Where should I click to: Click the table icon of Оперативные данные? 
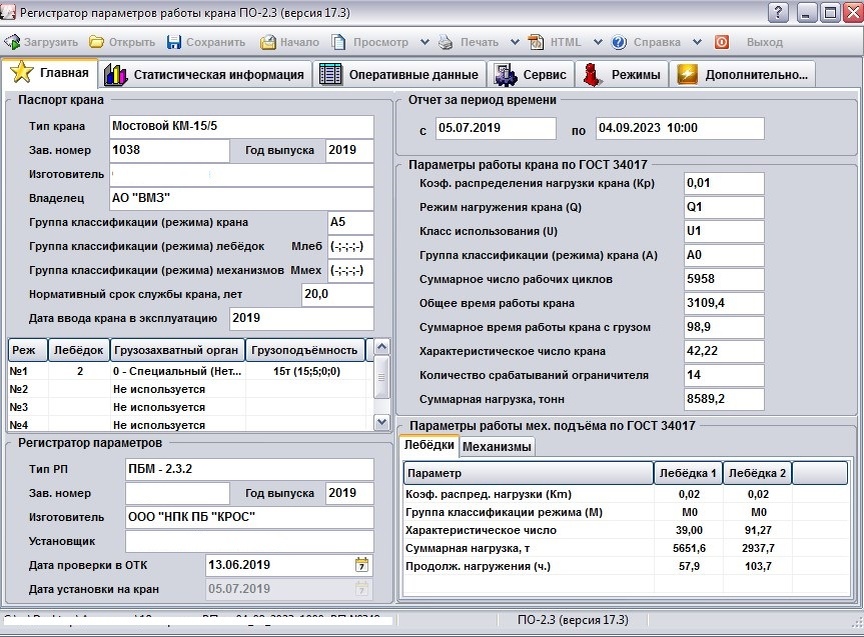click(x=331, y=74)
